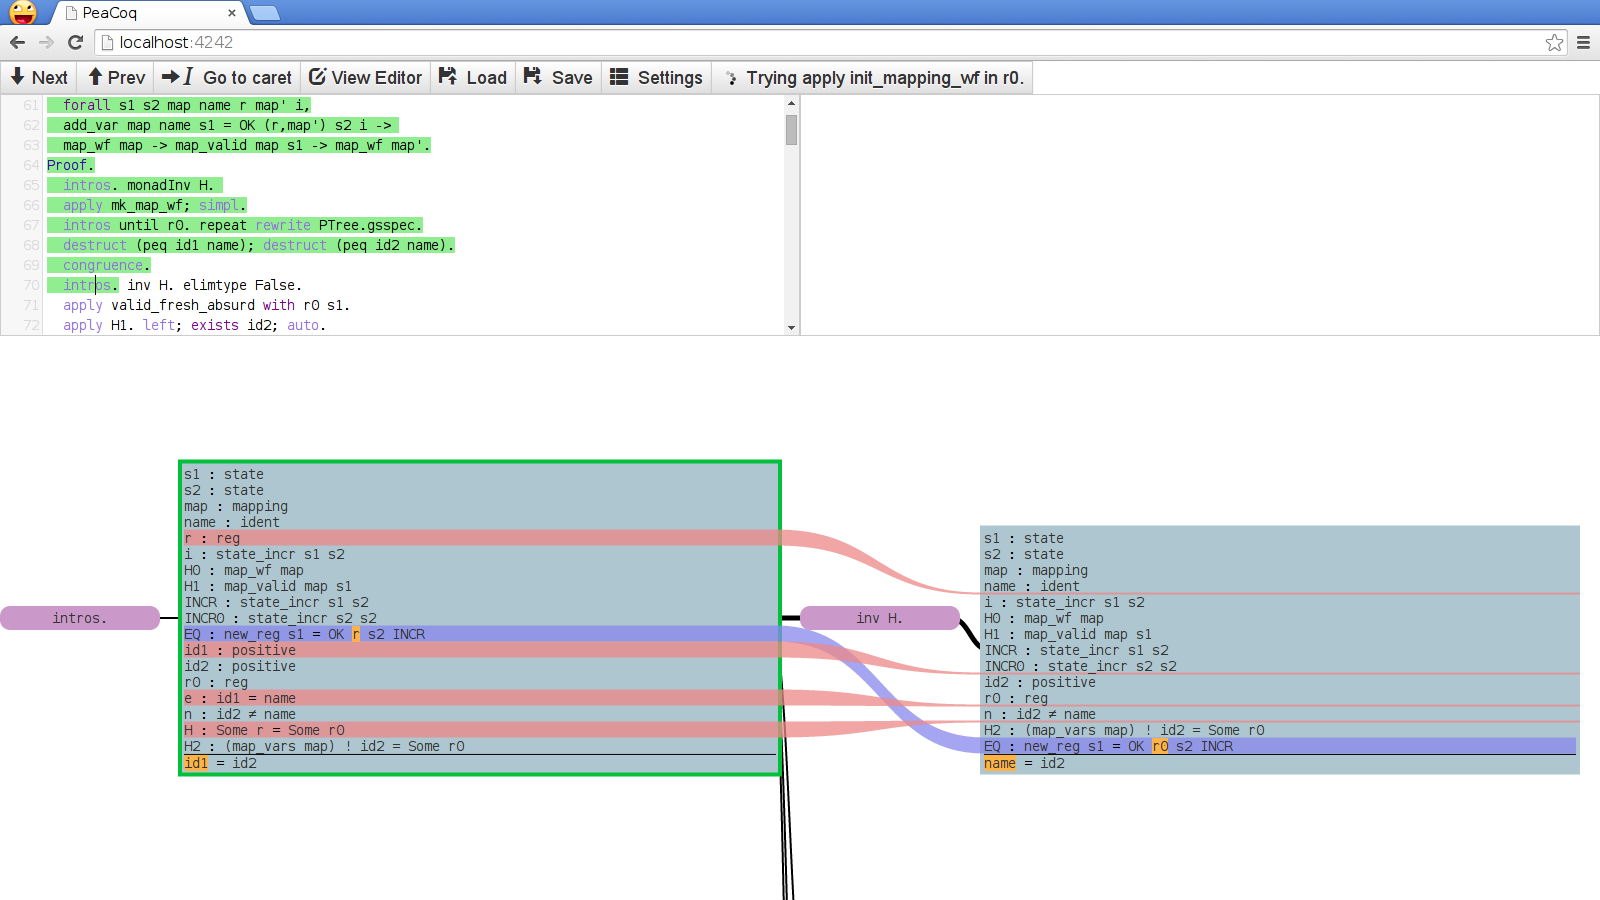Click the editor scrollbar up arrow
Image resolution: width=1600 pixels, height=900 pixels.
coord(791,103)
